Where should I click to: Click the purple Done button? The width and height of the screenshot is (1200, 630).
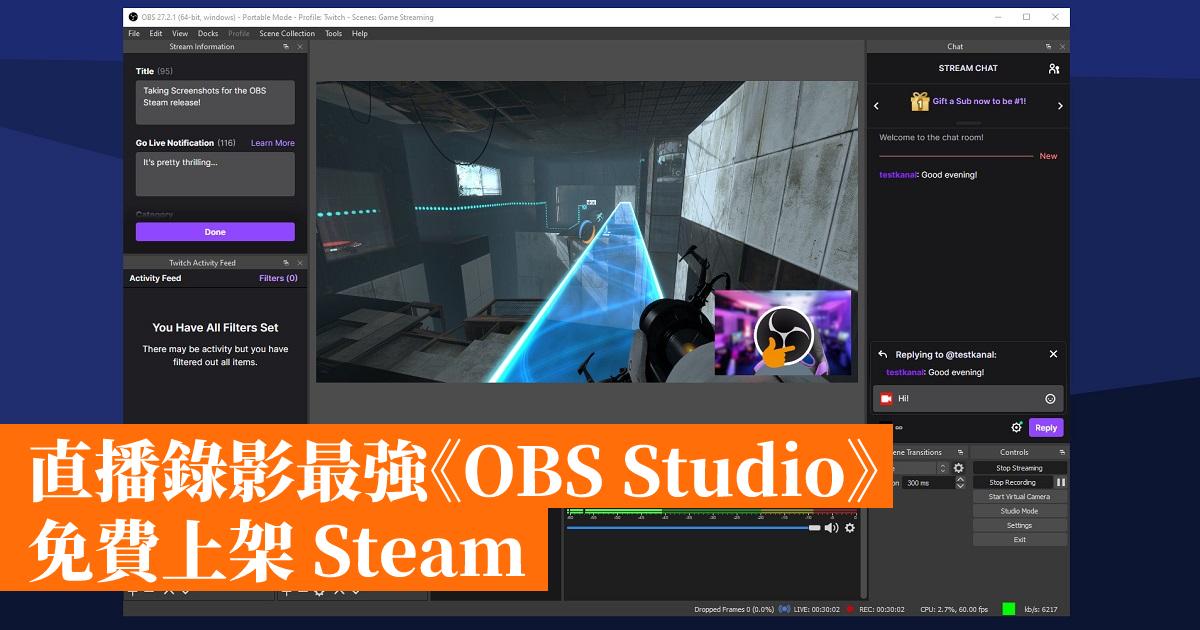[215, 232]
